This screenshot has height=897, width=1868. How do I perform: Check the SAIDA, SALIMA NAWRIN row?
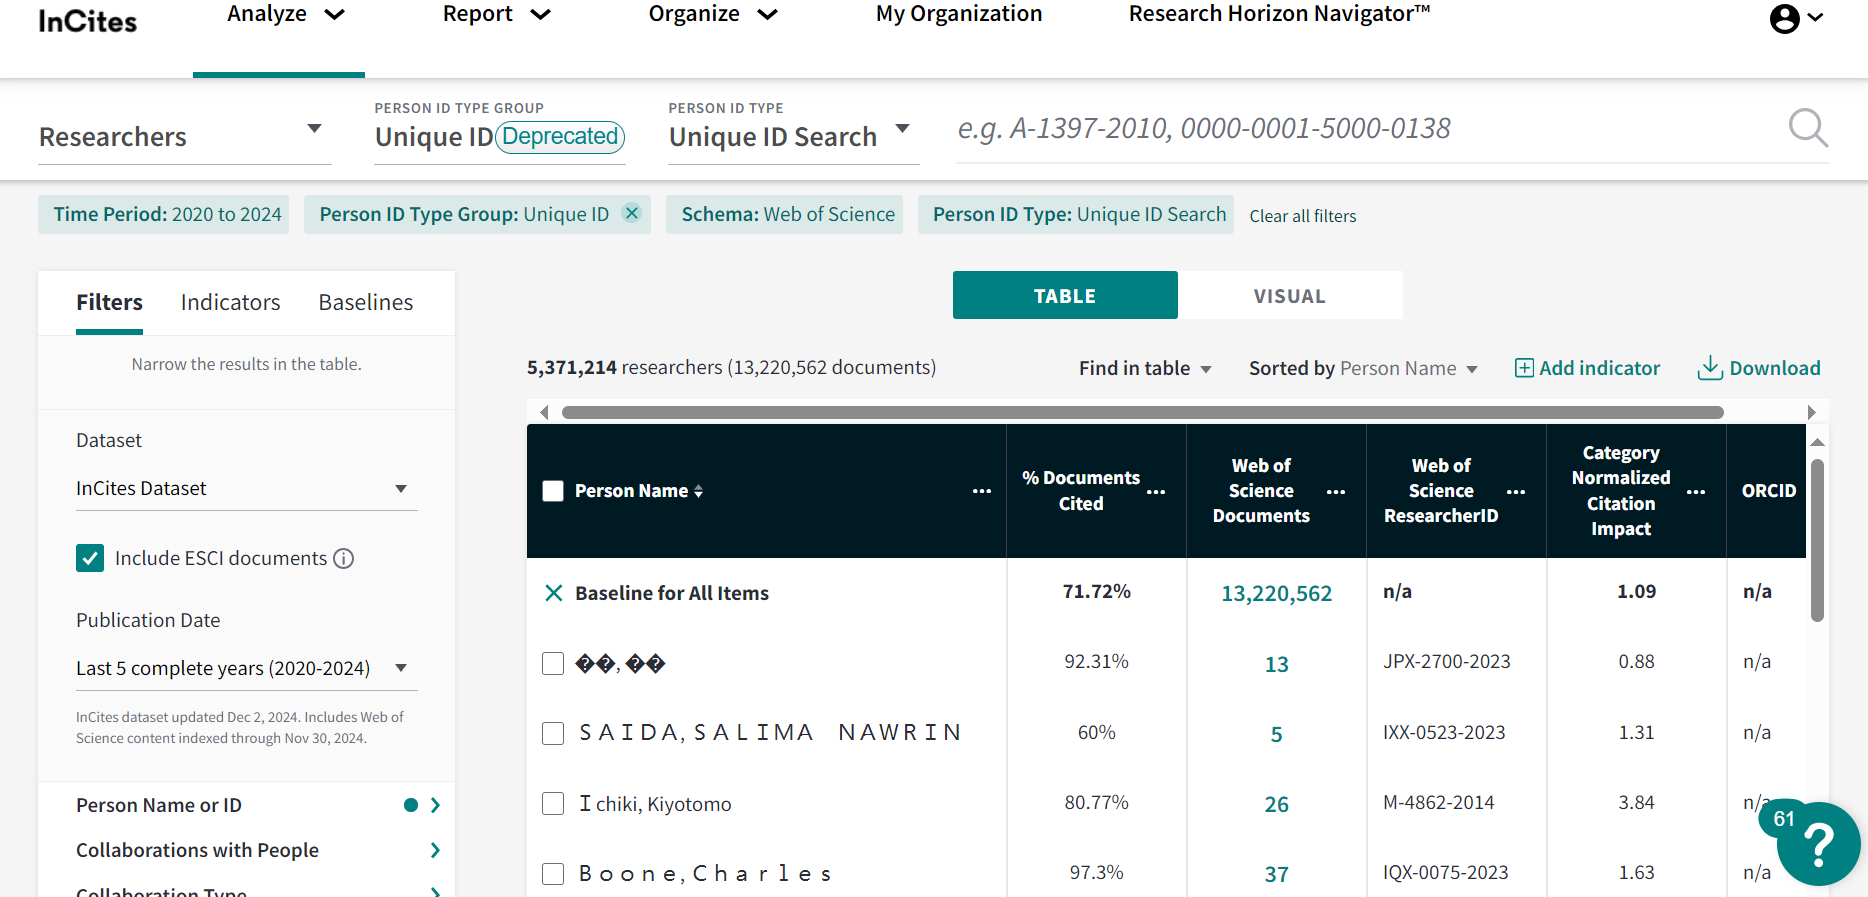pyautogui.click(x=553, y=733)
